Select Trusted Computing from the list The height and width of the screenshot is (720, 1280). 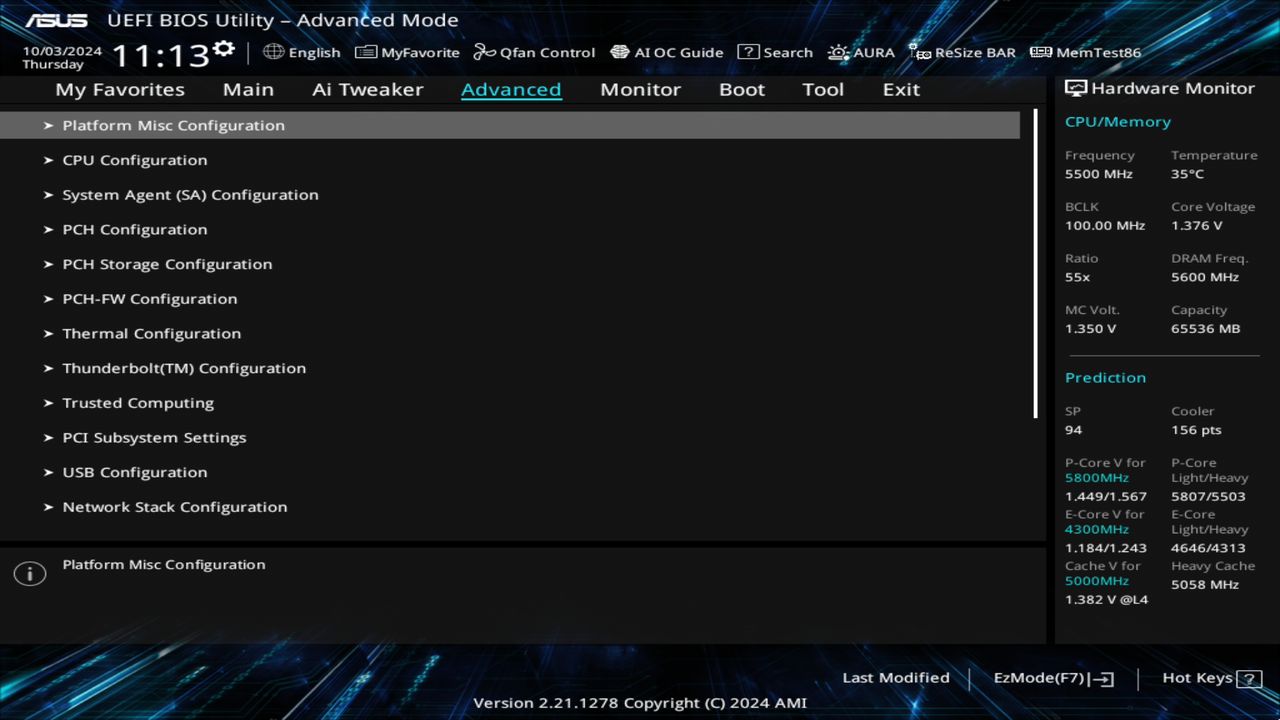138,402
